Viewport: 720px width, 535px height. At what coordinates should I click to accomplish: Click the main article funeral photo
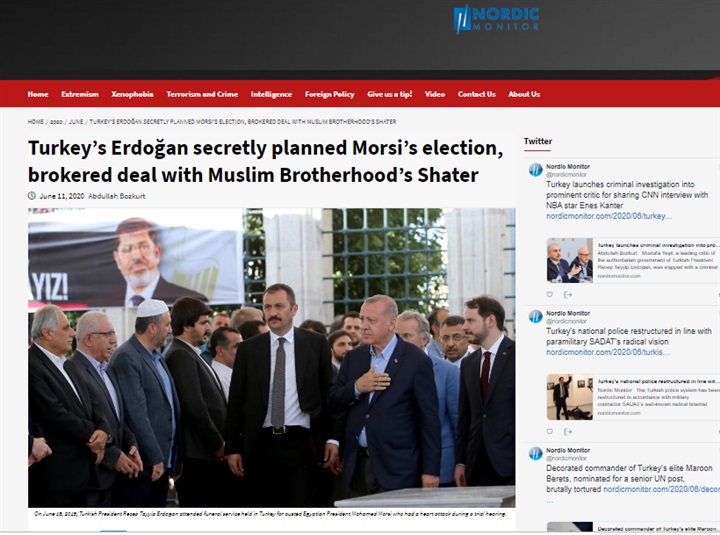point(271,358)
